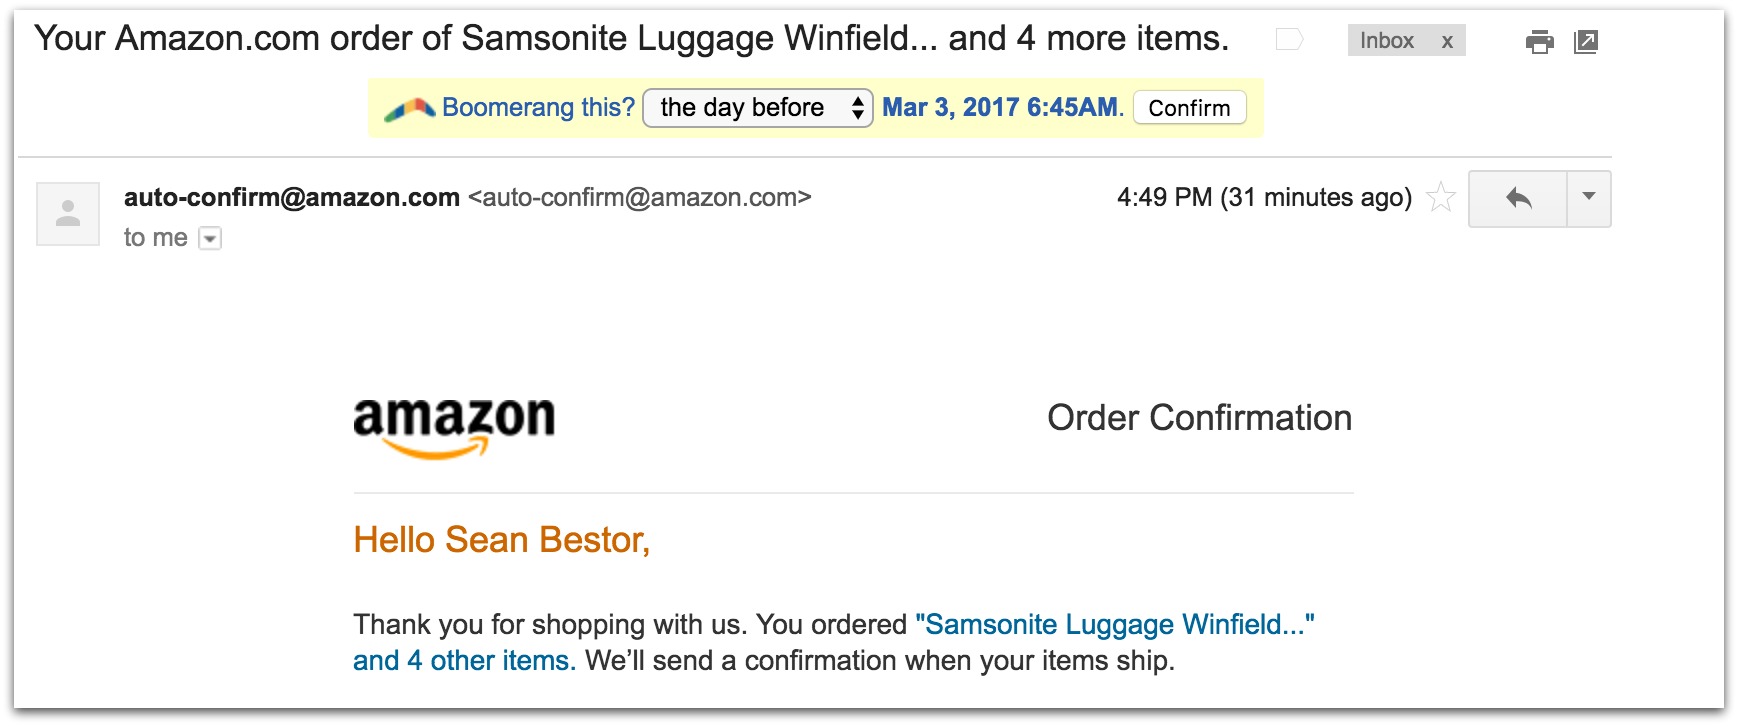
Task: Open "Samsonite Luggage Winfield..." product link
Action: click(1114, 625)
